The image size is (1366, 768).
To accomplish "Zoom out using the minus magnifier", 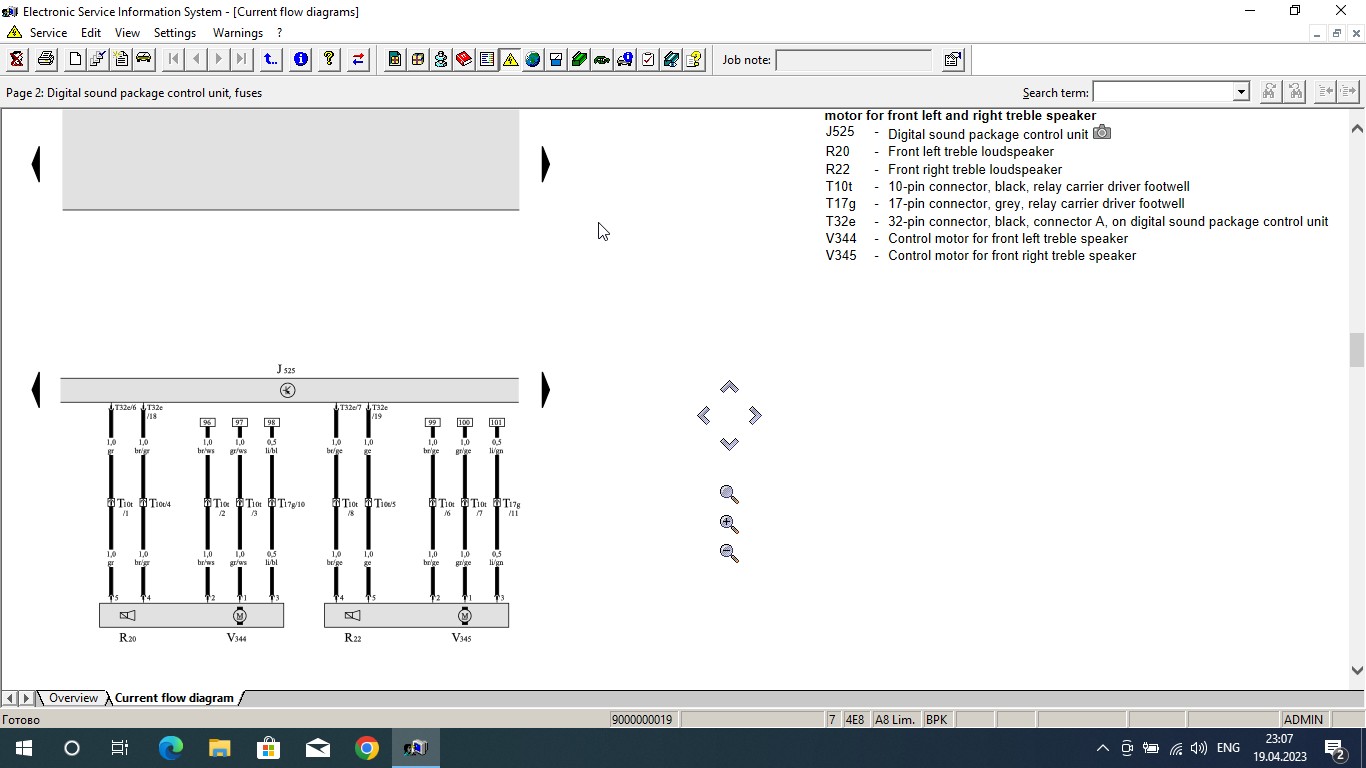I will pyautogui.click(x=729, y=553).
